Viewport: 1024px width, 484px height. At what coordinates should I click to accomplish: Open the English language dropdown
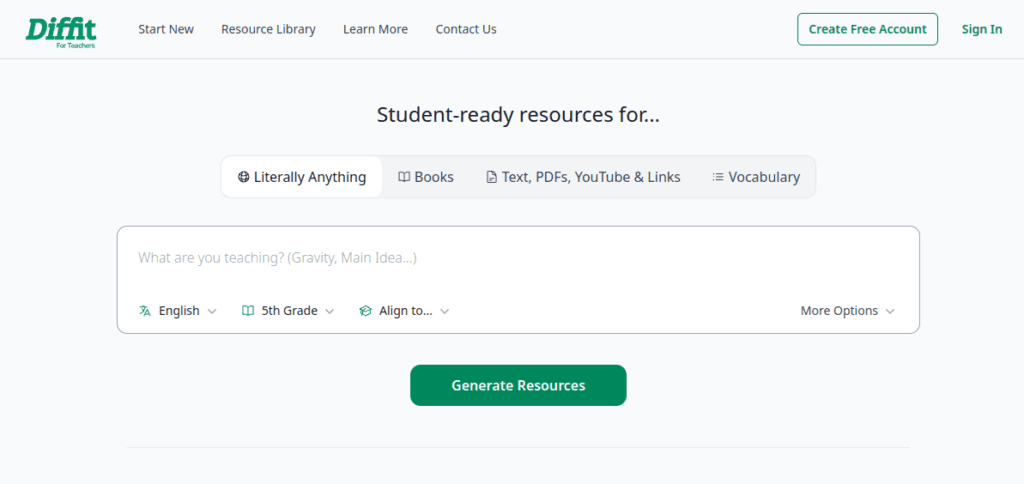tap(178, 311)
